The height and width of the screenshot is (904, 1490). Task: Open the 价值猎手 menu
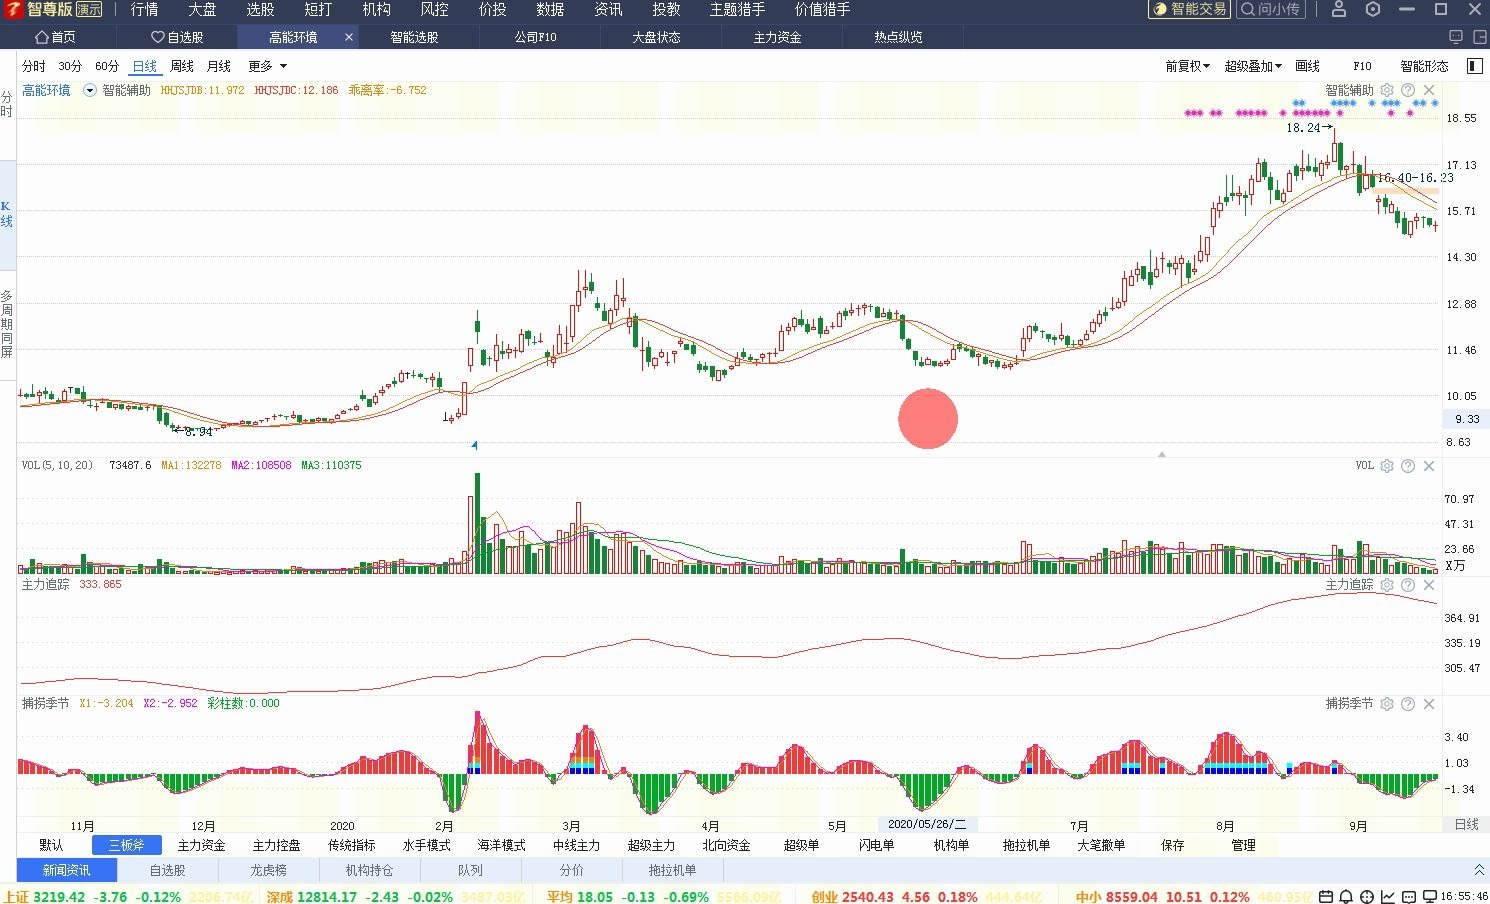[822, 9]
